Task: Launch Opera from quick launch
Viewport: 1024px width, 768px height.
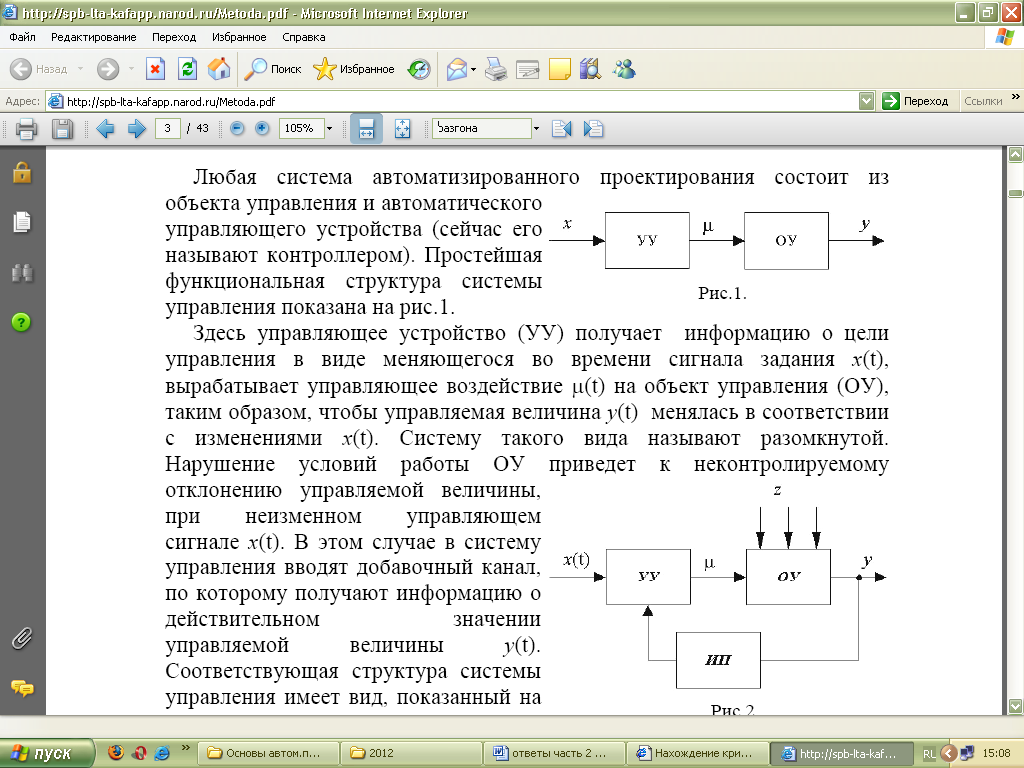Action: (x=139, y=753)
